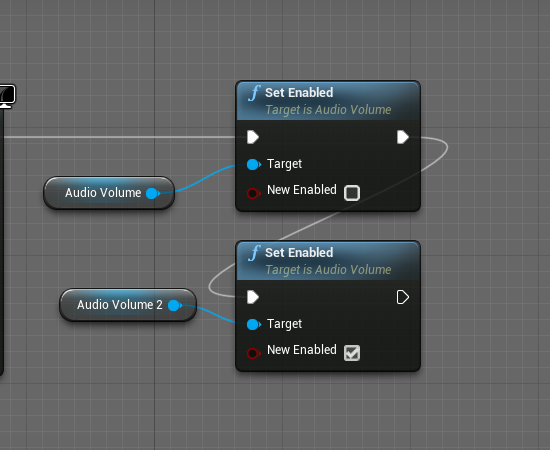Viewport: 550px width, 450px height.
Task: Click function icon on top Set Enabled header
Action: 254,93
